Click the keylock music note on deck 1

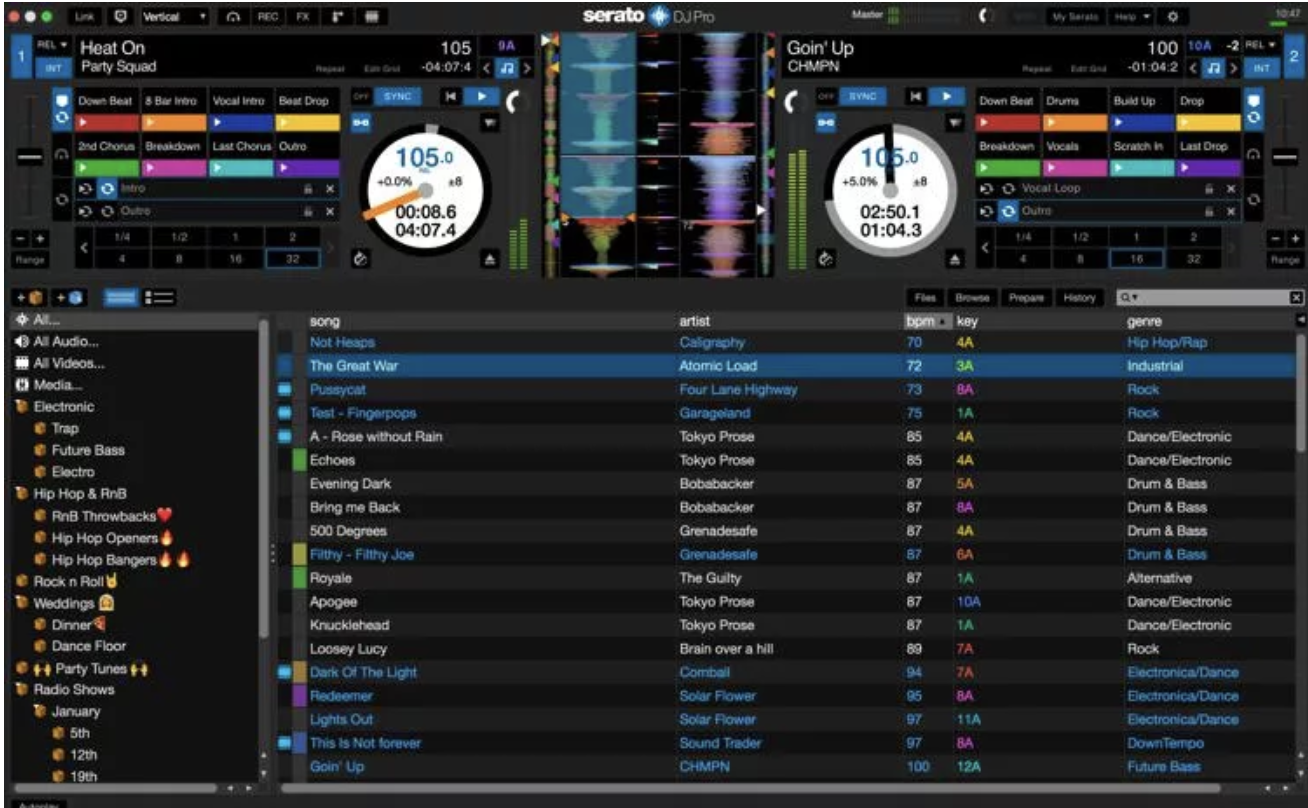(x=505, y=68)
